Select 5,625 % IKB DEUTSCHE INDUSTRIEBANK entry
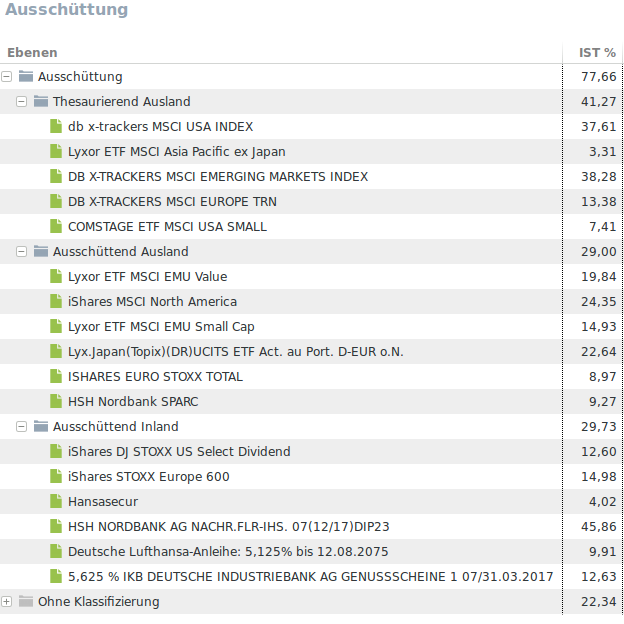This screenshot has height=624, width=624. click(x=310, y=577)
